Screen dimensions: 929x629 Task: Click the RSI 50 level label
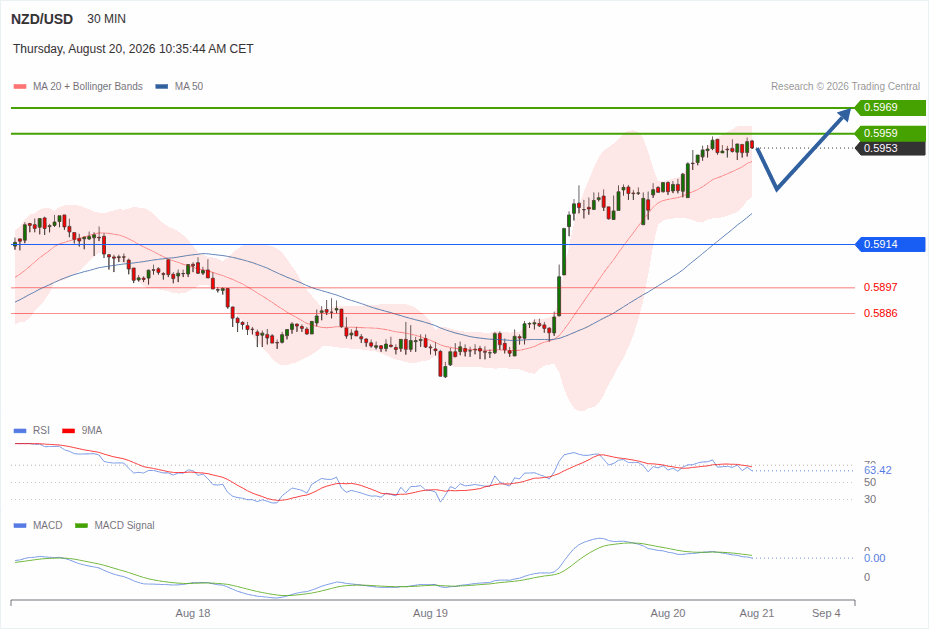(870, 482)
